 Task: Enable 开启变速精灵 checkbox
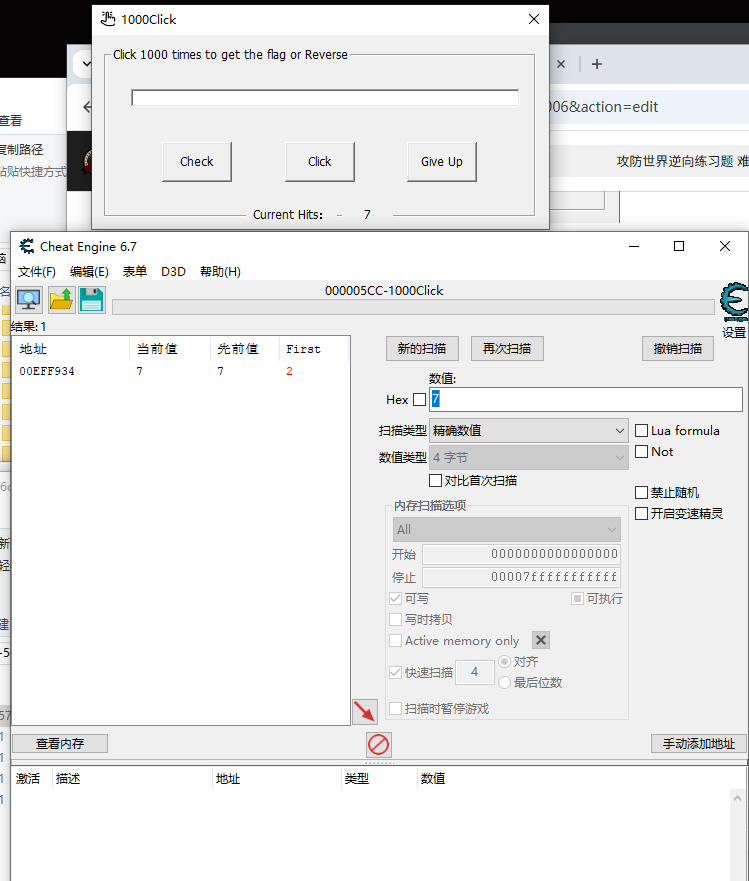coord(641,513)
